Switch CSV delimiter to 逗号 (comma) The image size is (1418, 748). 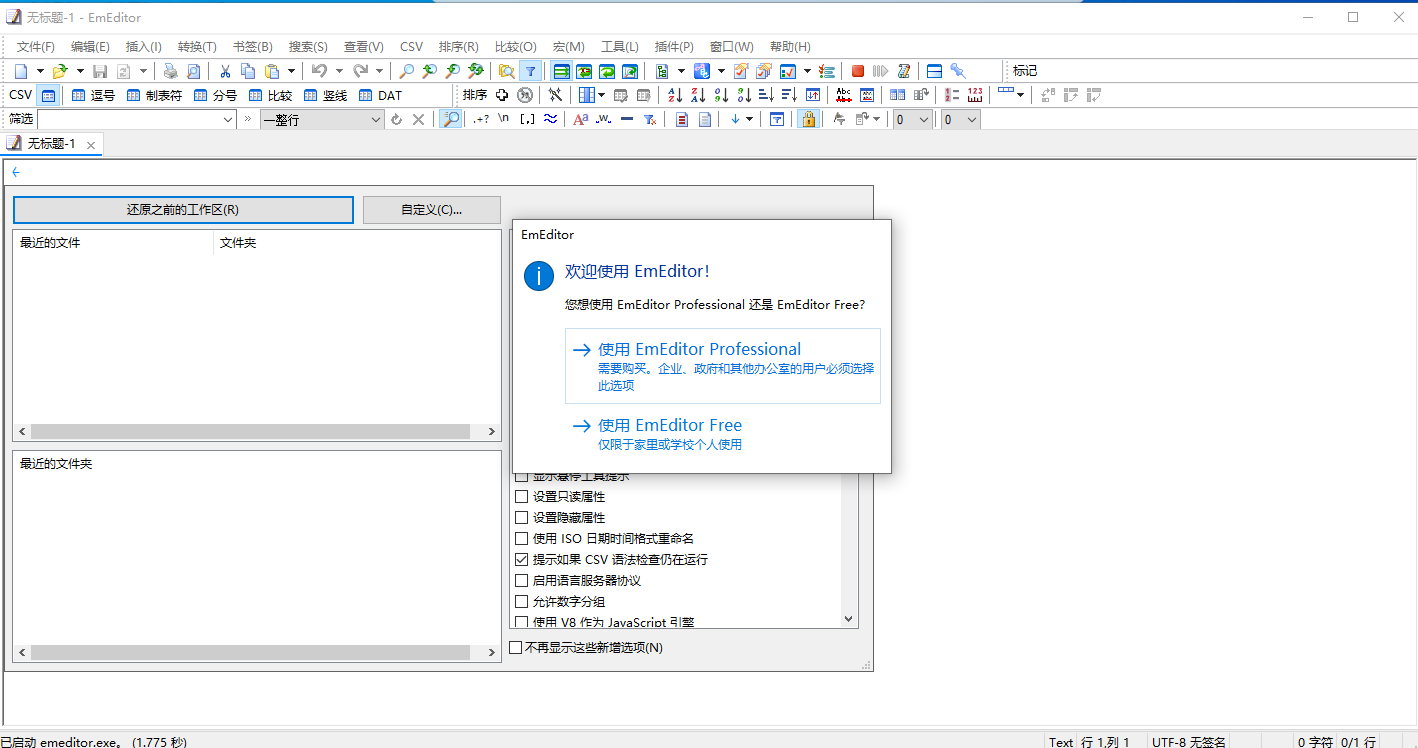[95, 94]
